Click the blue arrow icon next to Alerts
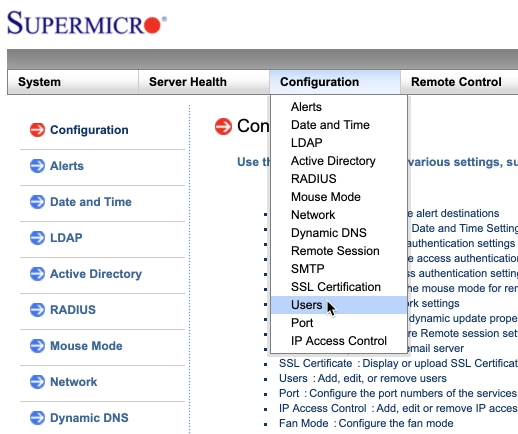This screenshot has width=518, height=434. 37,166
